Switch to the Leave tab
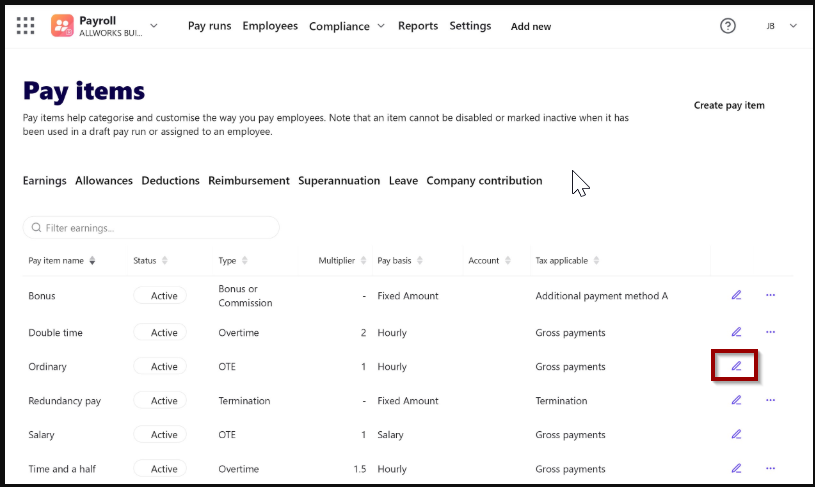815x487 pixels. point(403,180)
